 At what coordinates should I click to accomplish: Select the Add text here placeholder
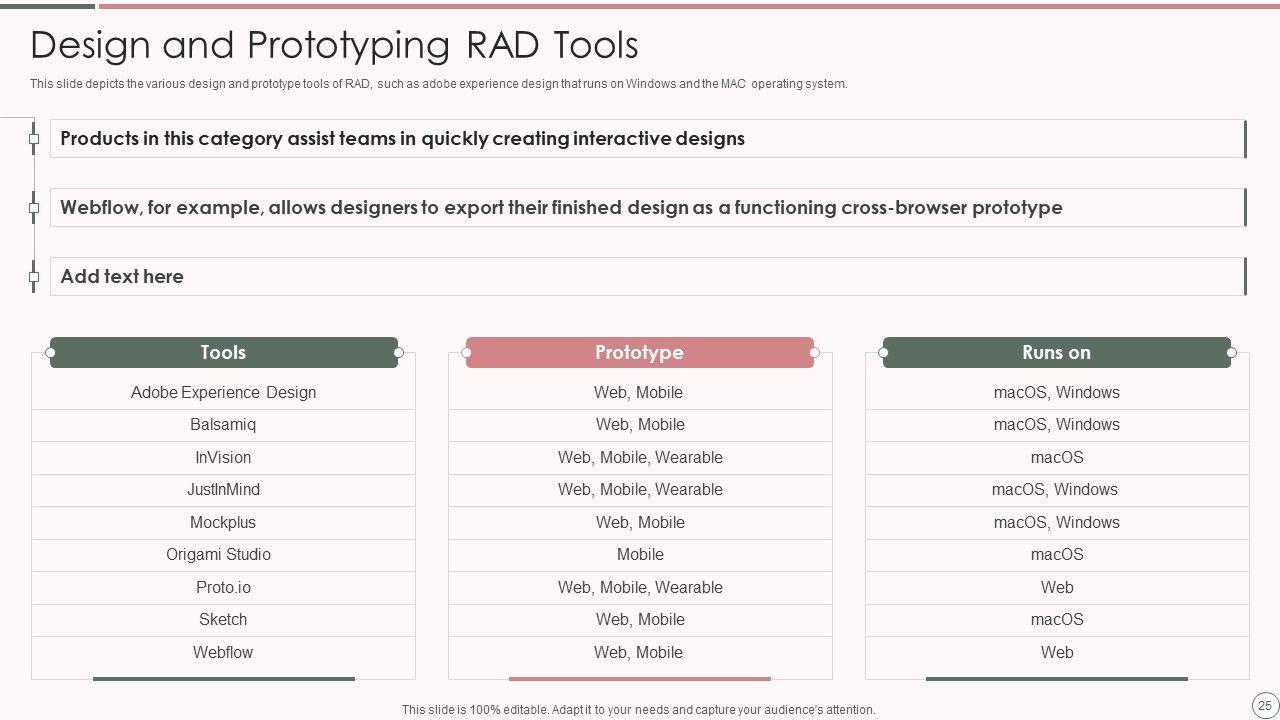pyautogui.click(x=122, y=277)
